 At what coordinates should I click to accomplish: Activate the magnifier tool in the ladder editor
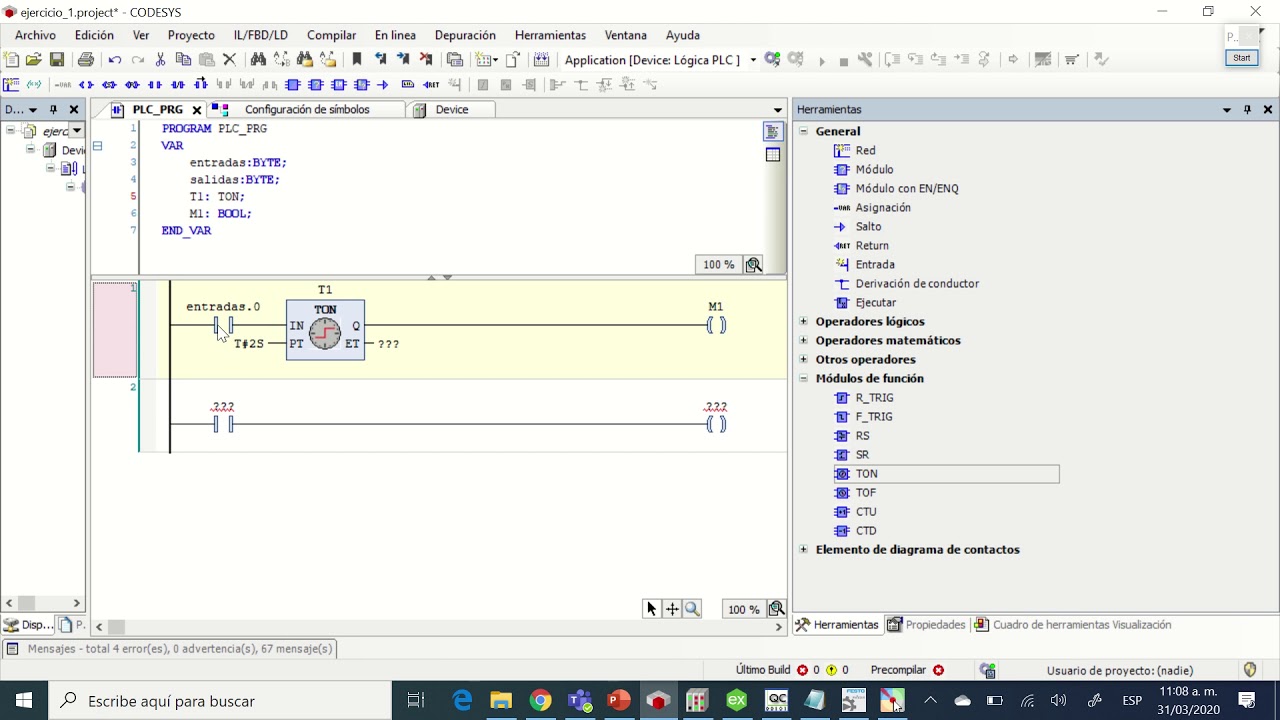point(692,609)
